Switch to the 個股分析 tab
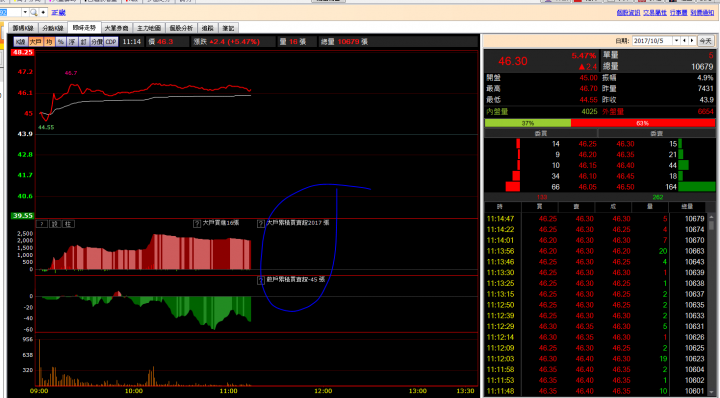Viewport: 720px width, 398px height. click(181, 28)
